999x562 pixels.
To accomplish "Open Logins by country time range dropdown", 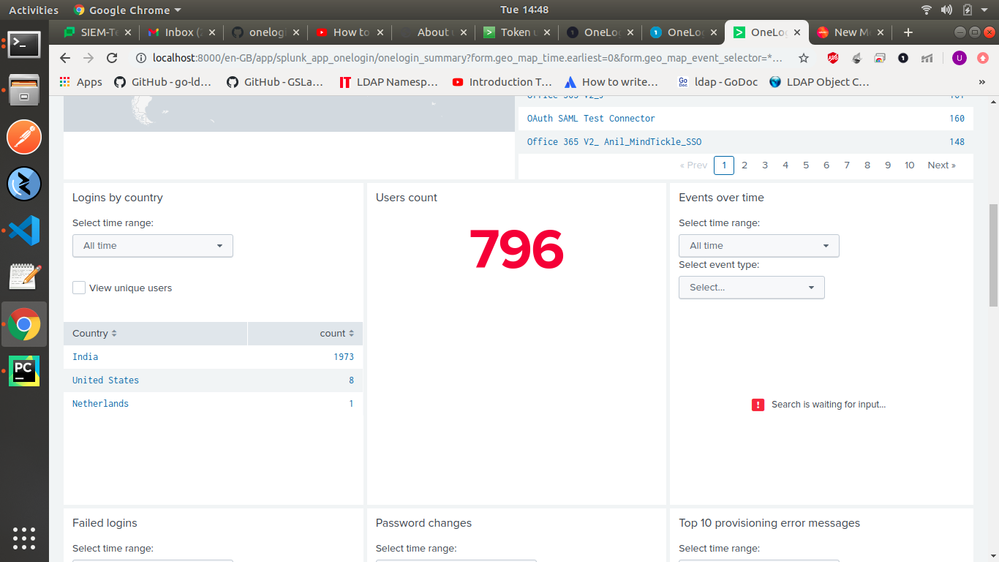I will 152,246.
